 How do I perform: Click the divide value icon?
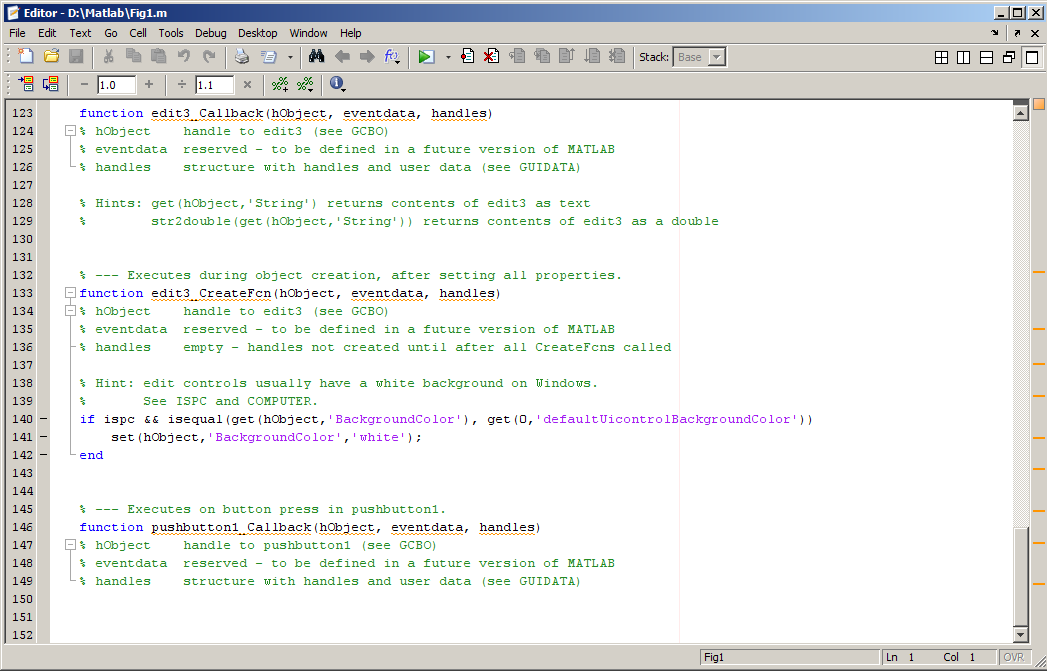182,84
